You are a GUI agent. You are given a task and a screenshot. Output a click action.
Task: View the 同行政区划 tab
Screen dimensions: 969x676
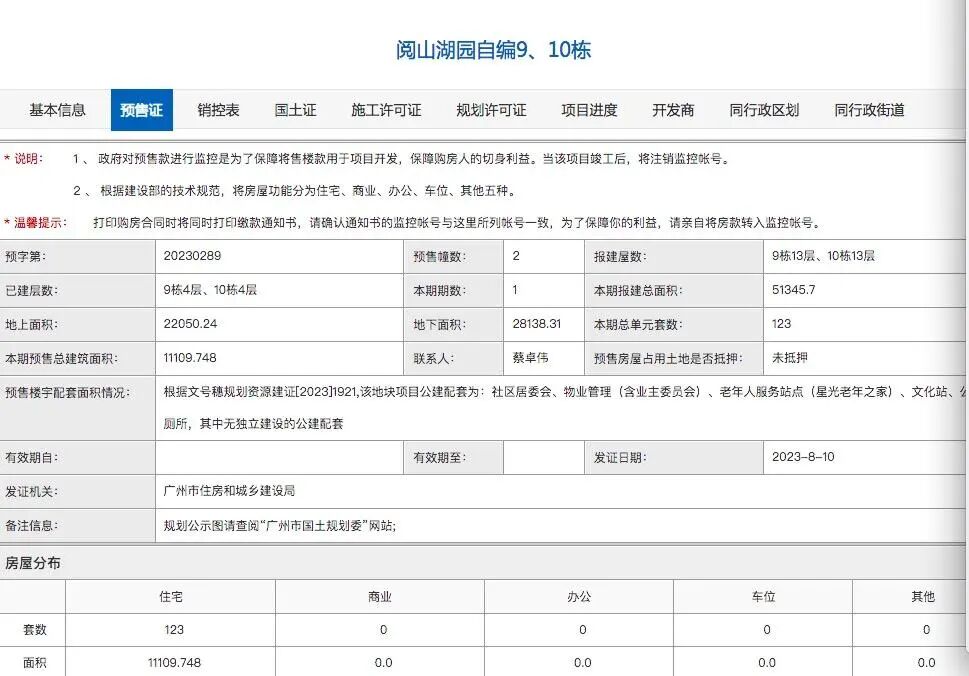coord(763,110)
